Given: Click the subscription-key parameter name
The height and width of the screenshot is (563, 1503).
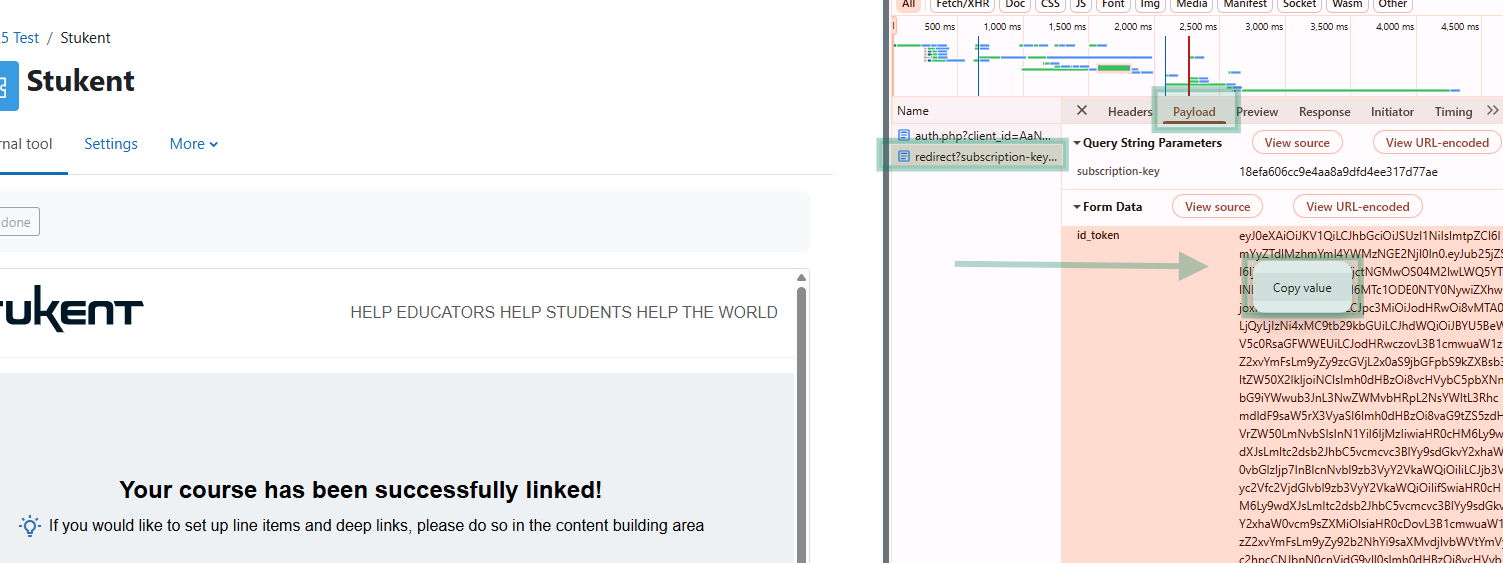Looking at the screenshot, I should pyautogui.click(x=1118, y=171).
